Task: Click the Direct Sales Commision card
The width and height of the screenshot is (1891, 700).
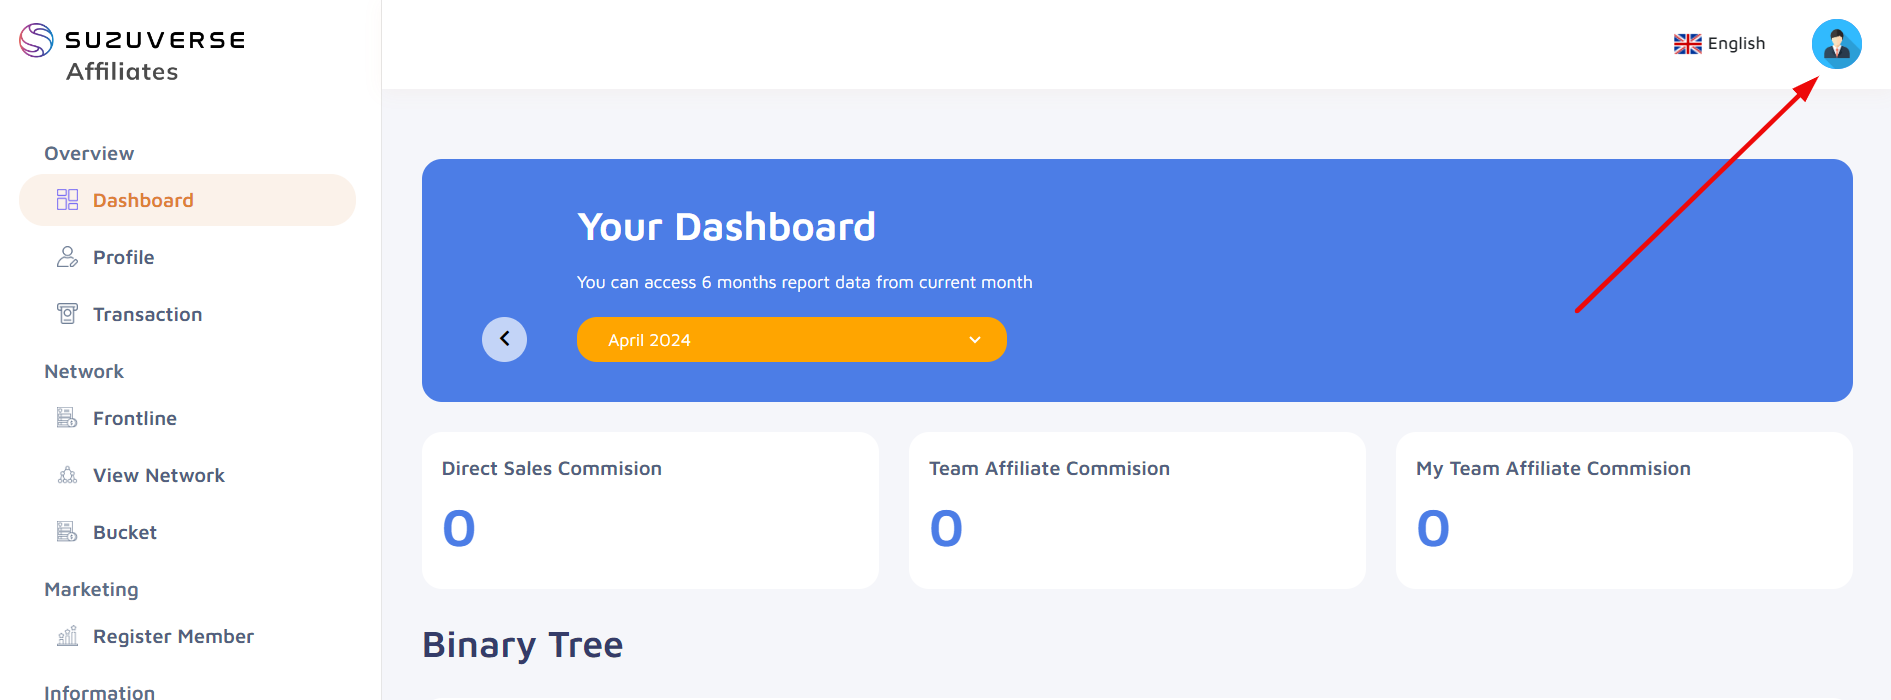Action: point(650,510)
